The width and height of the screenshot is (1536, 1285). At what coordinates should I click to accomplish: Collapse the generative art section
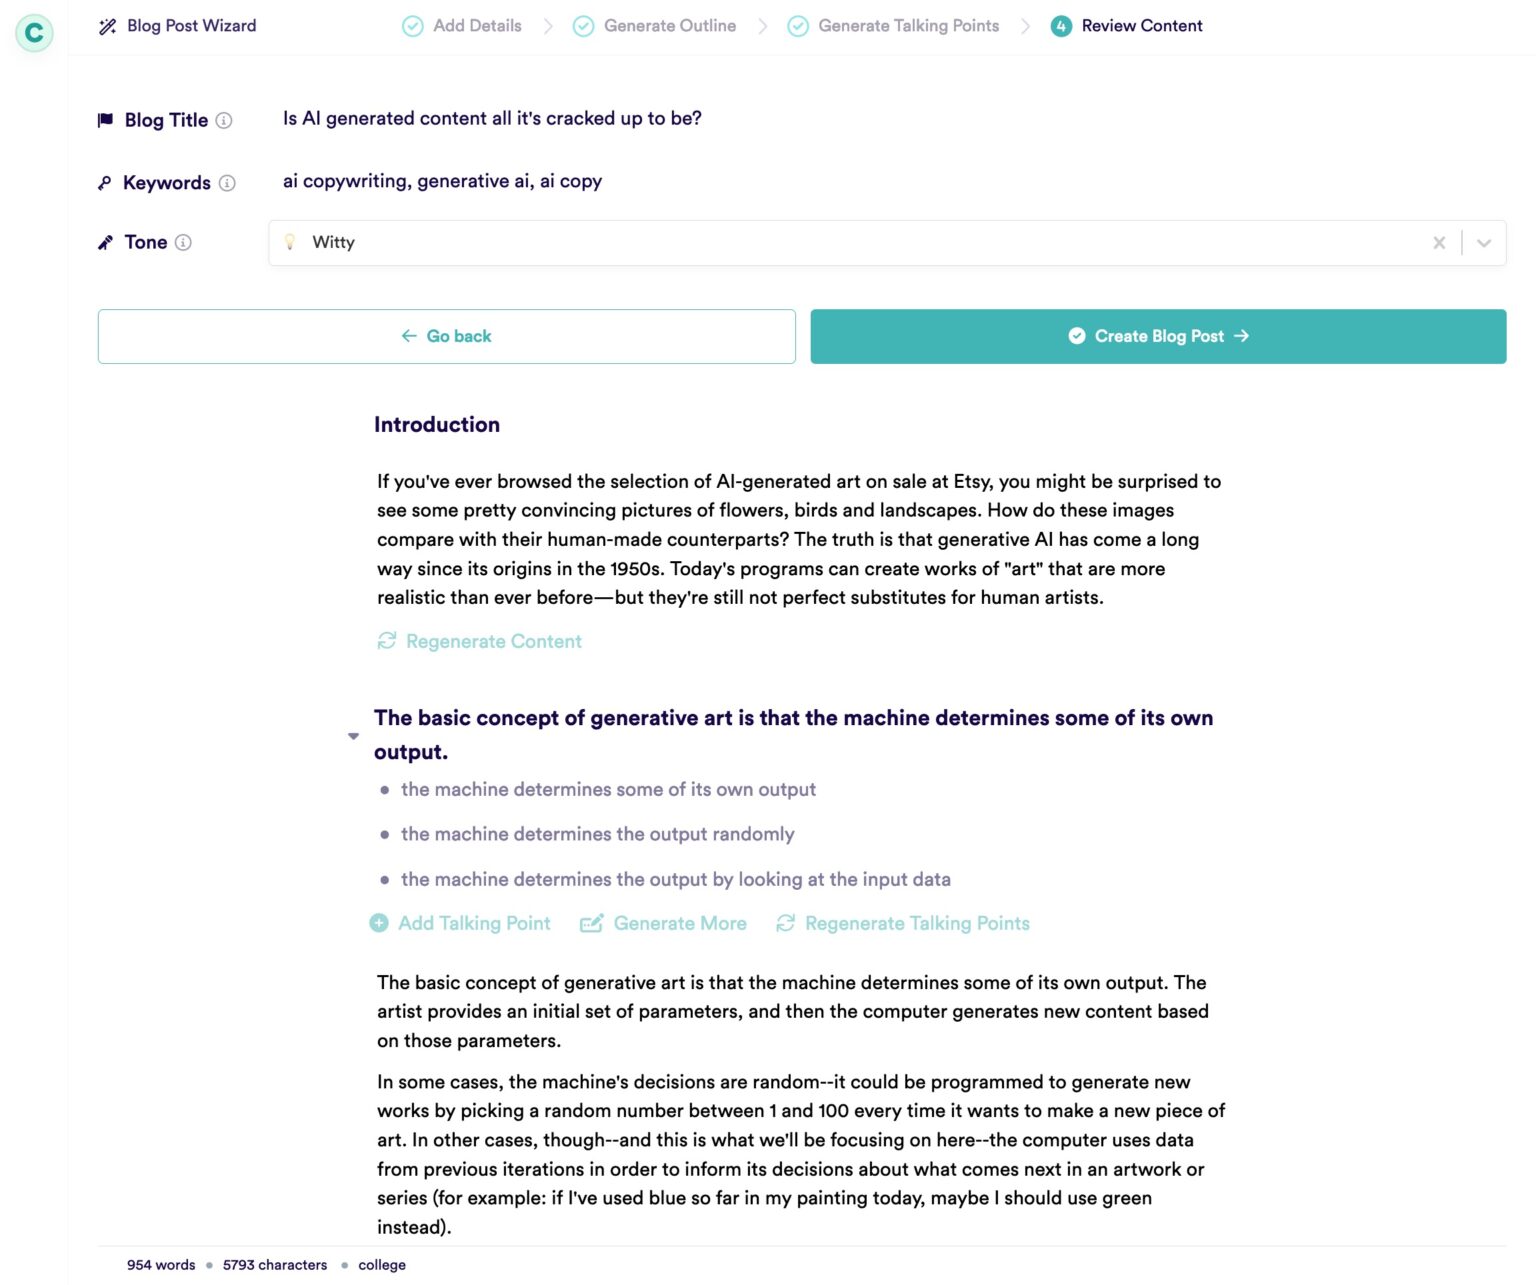pyautogui.click(x=353, y=736)
